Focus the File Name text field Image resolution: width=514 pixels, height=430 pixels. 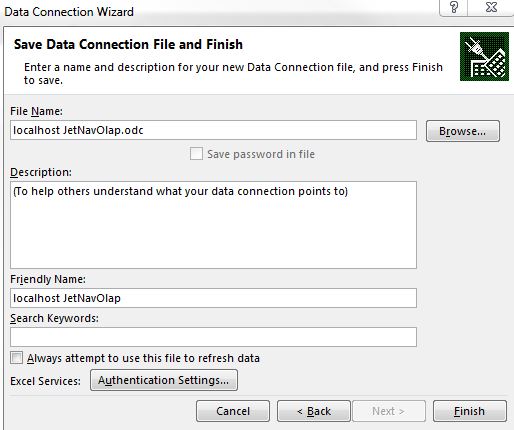pos(213,130)
